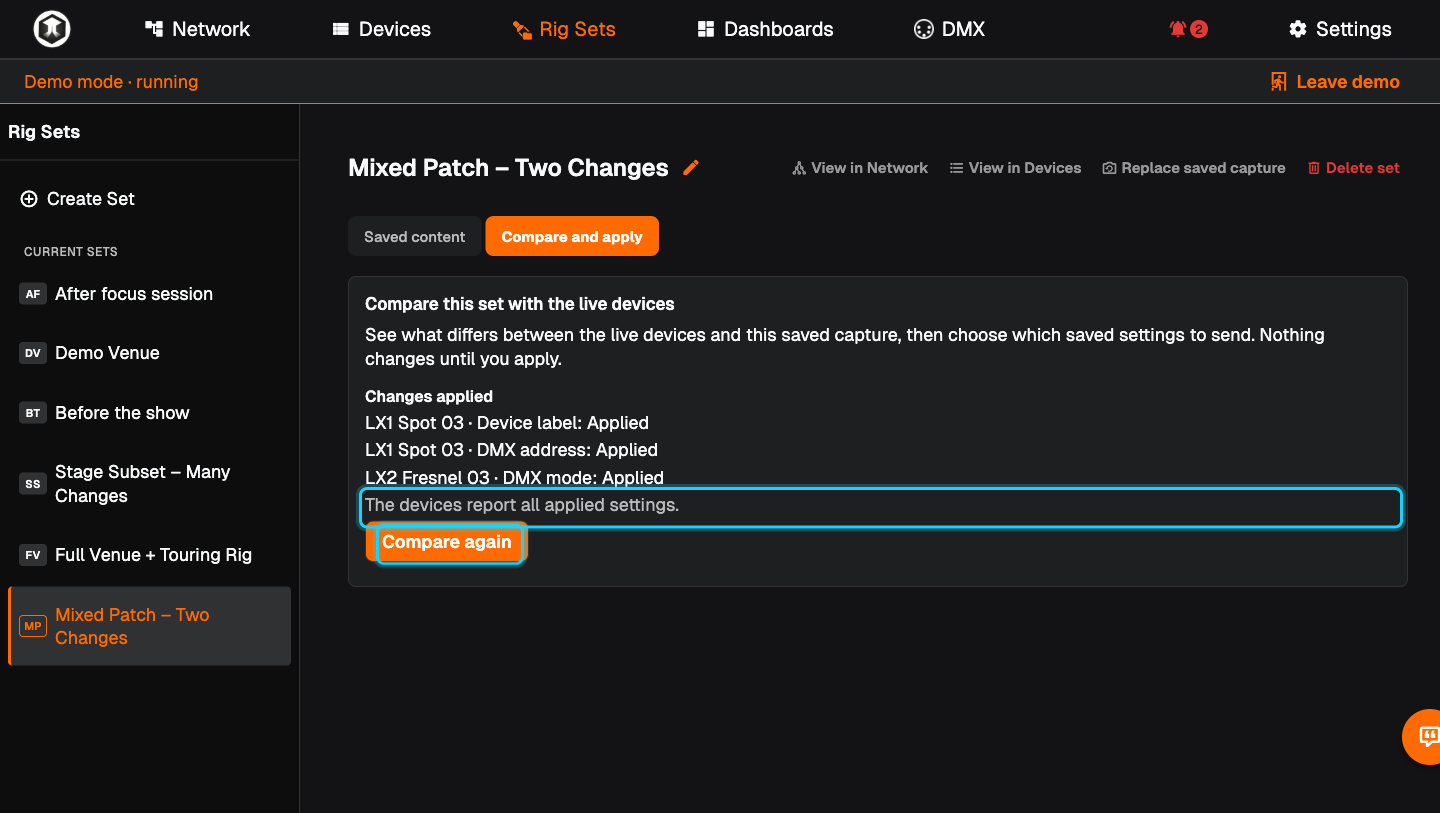Click the trash icon beside Delete set
1440x813 pixels.
click(1314, 168)
